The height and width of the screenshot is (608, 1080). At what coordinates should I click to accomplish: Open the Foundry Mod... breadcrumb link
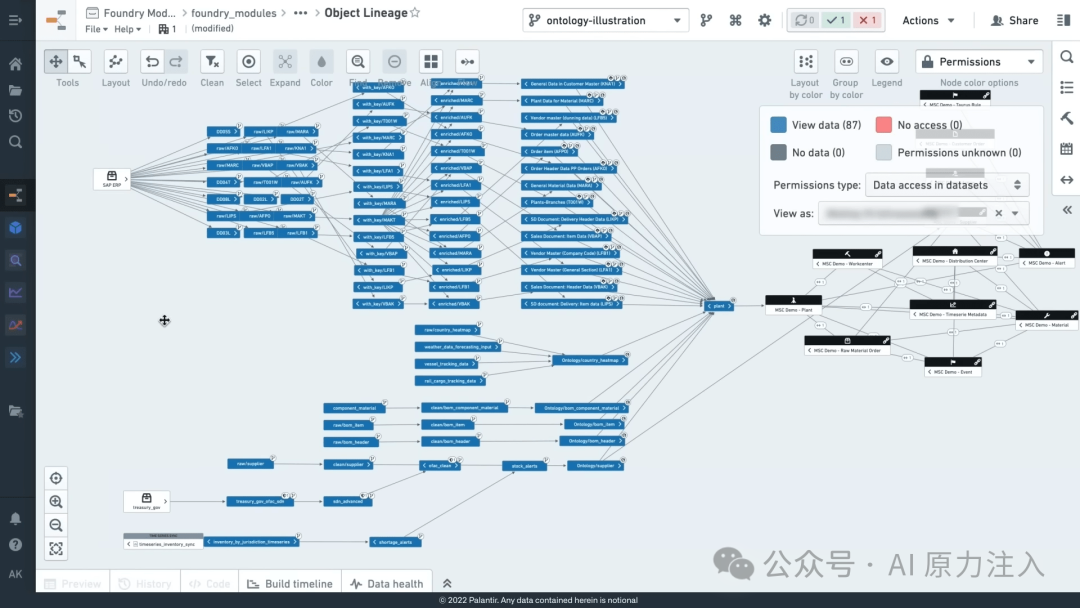click(x=140, y=13)
